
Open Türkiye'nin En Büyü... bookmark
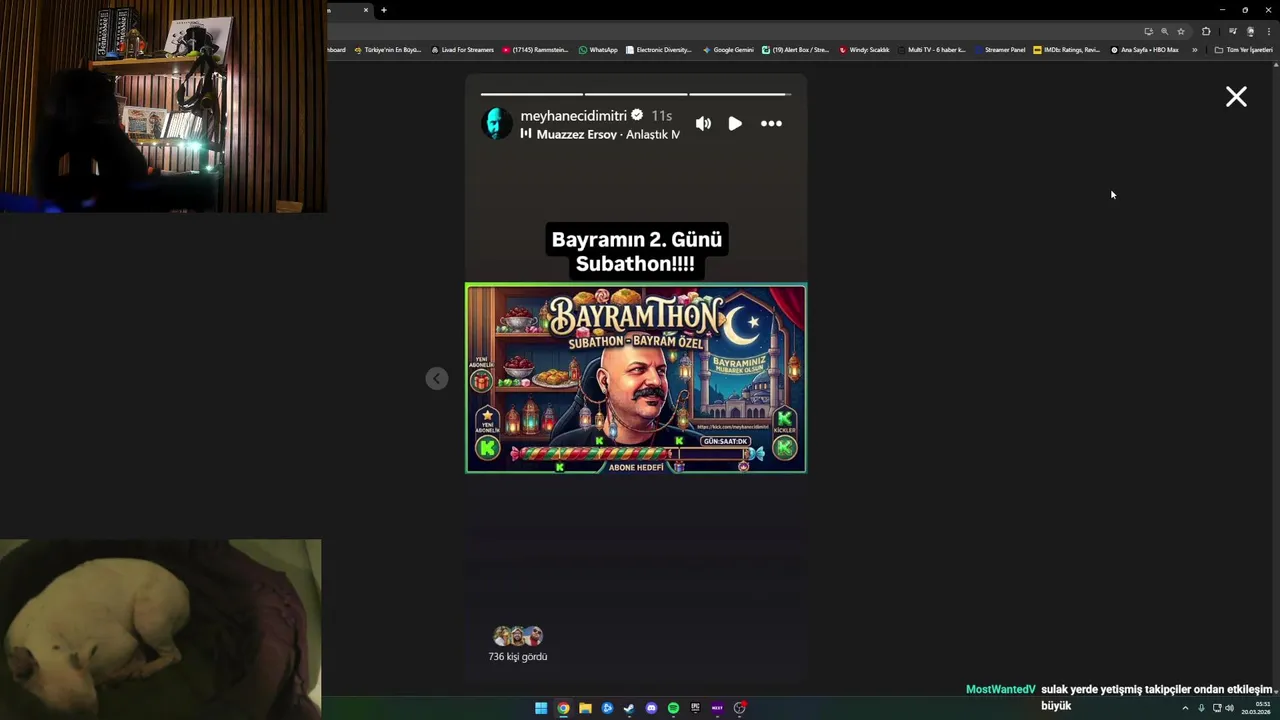(x=388, y=49)
